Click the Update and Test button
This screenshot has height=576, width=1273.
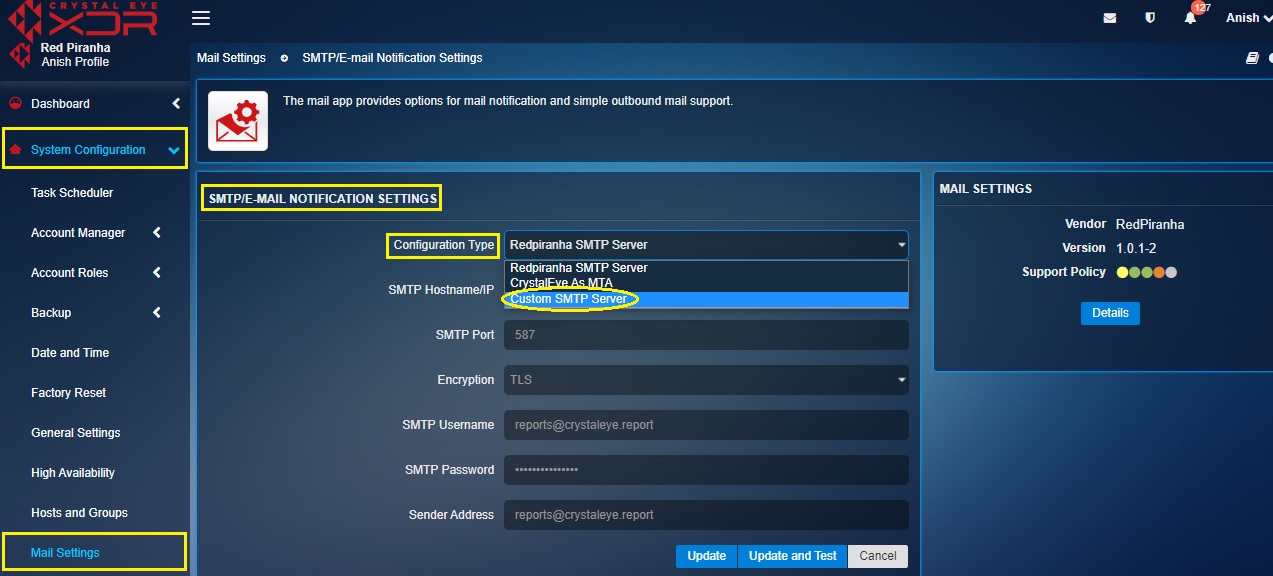click(792, 556)
